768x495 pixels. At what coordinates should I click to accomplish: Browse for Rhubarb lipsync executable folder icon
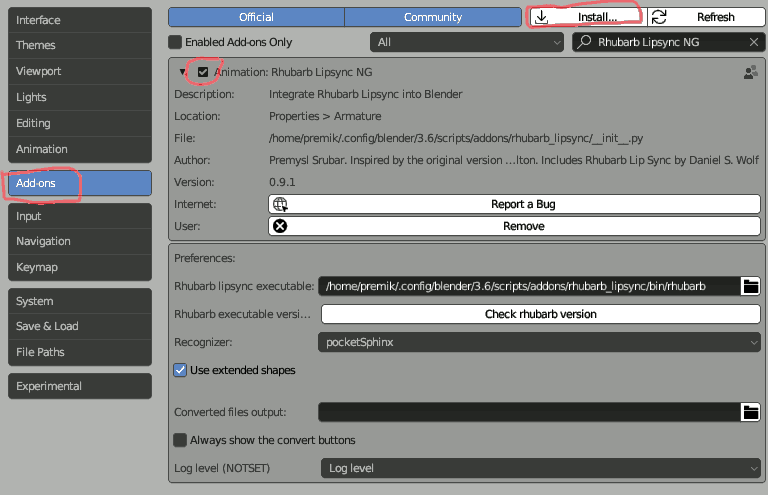pos(750,286)
